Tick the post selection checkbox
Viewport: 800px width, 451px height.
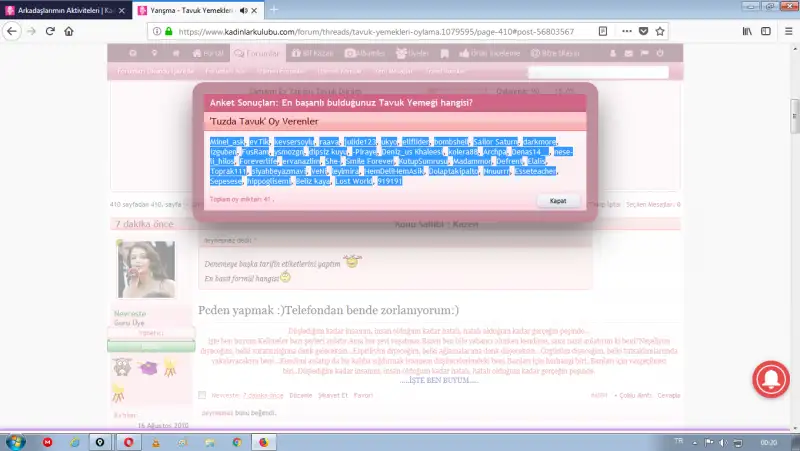[x=202, y=395]
